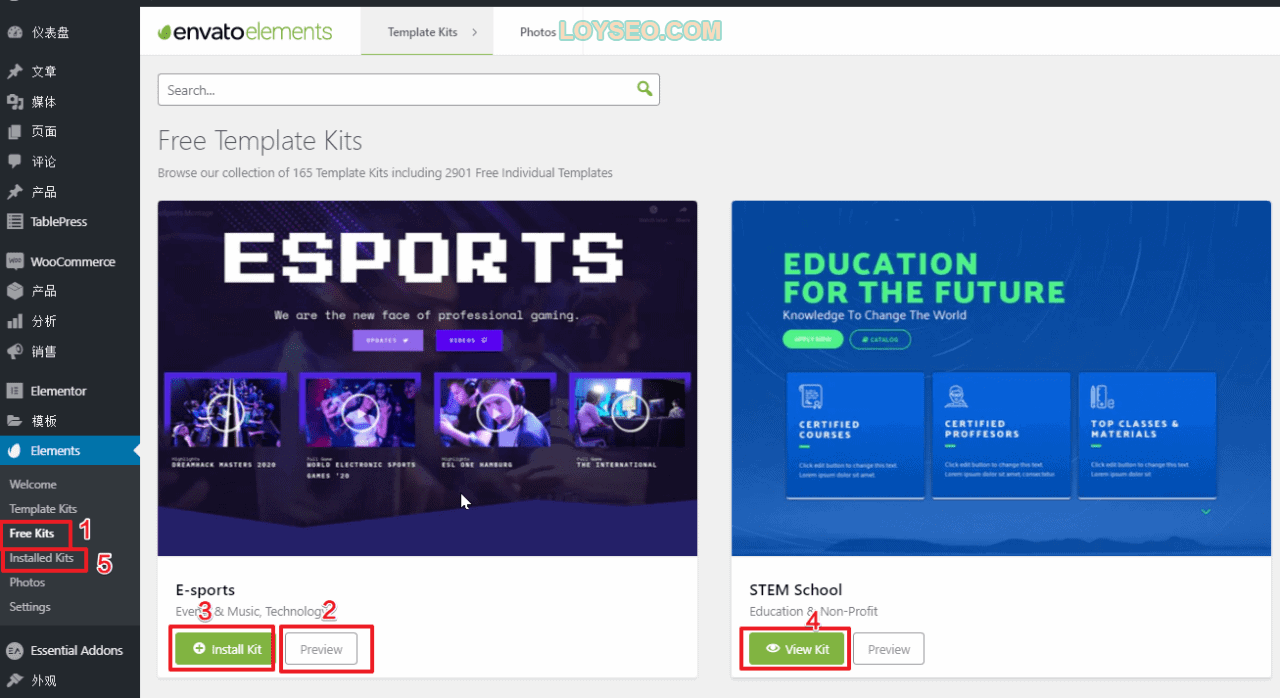Click the eye icon on View Kit
This screenshot has width=1280, height=698.
click(773, 649)
